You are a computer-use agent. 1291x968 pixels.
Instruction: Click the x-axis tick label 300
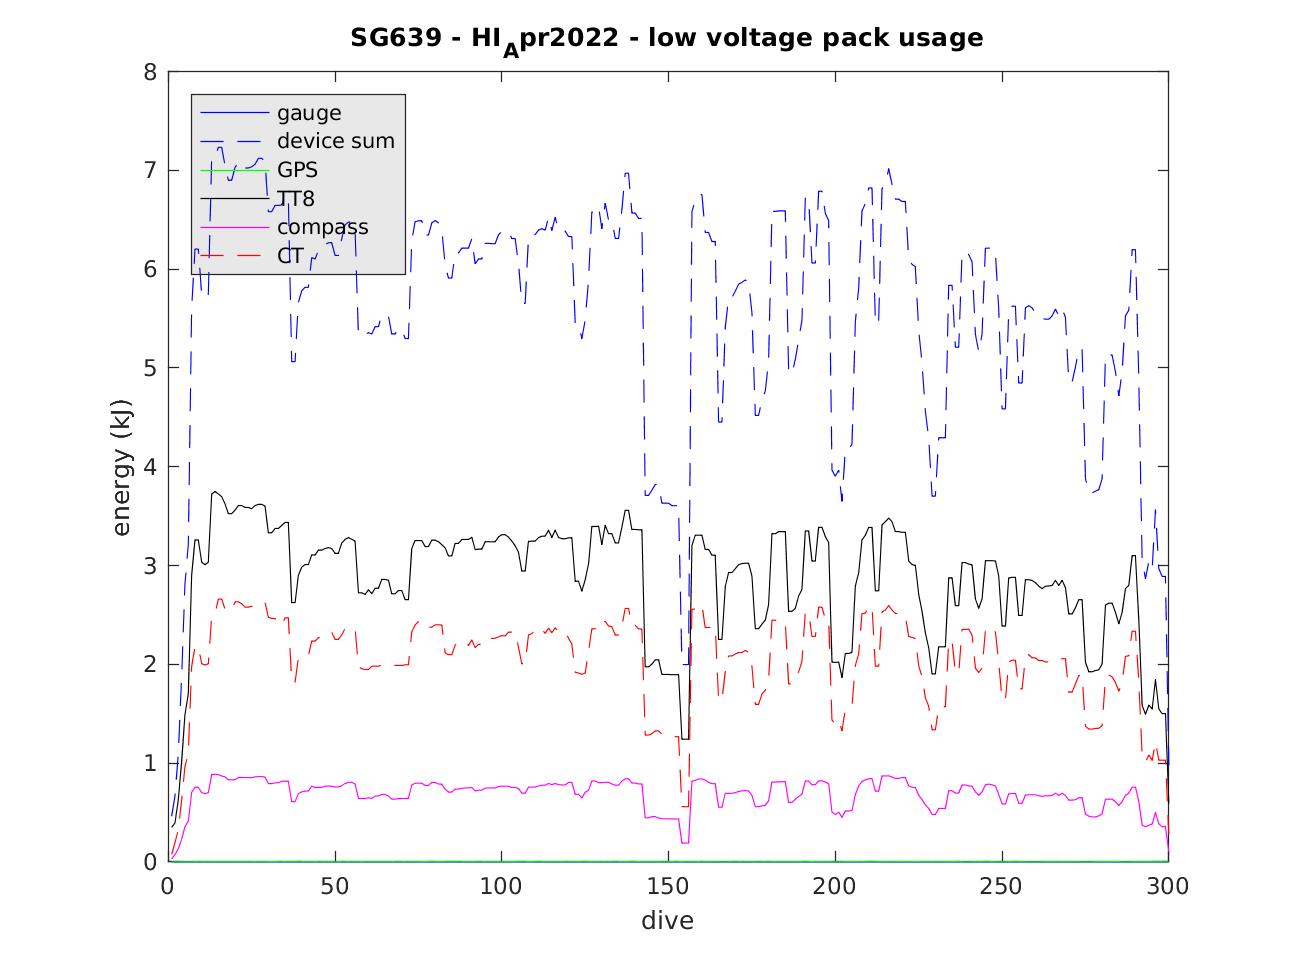1168,886
